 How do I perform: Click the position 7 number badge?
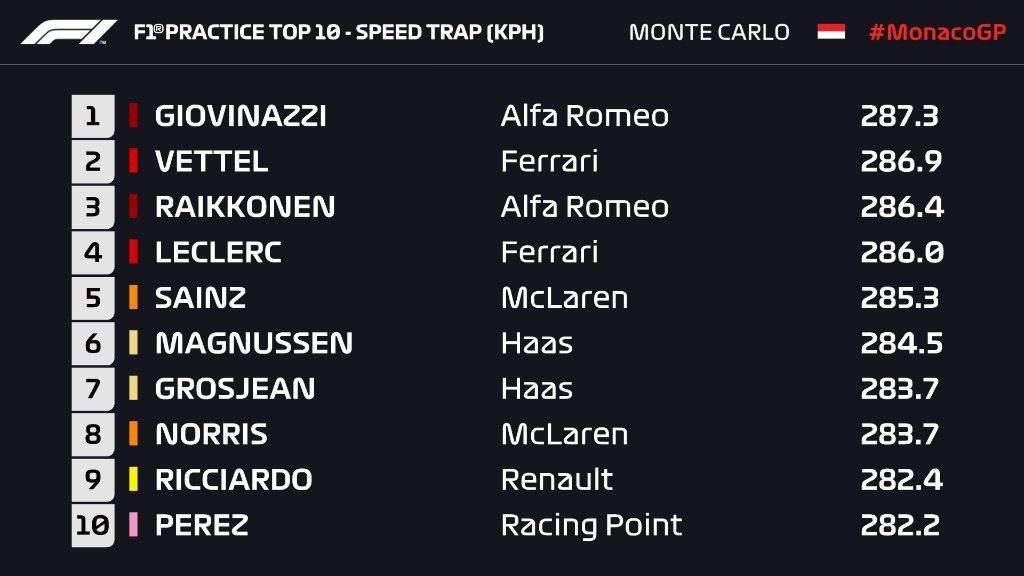[93, 389]
